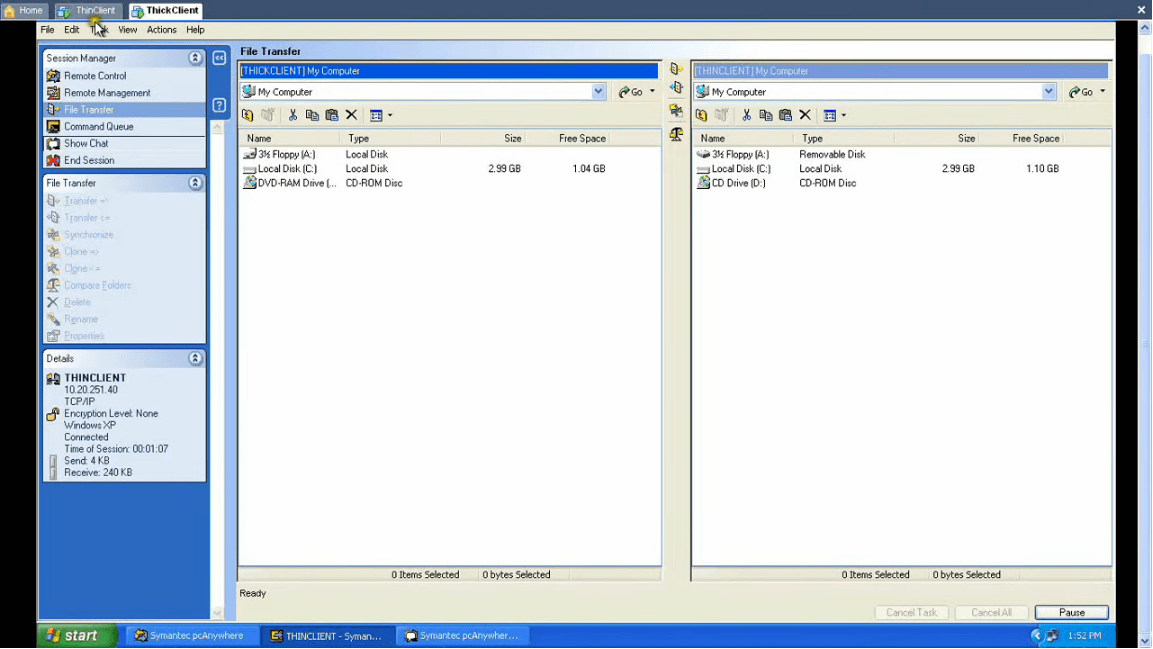Open THINCLIENT - Symantec taskbar item
This screenshot has width=1153, height=649.
(327, 636)
